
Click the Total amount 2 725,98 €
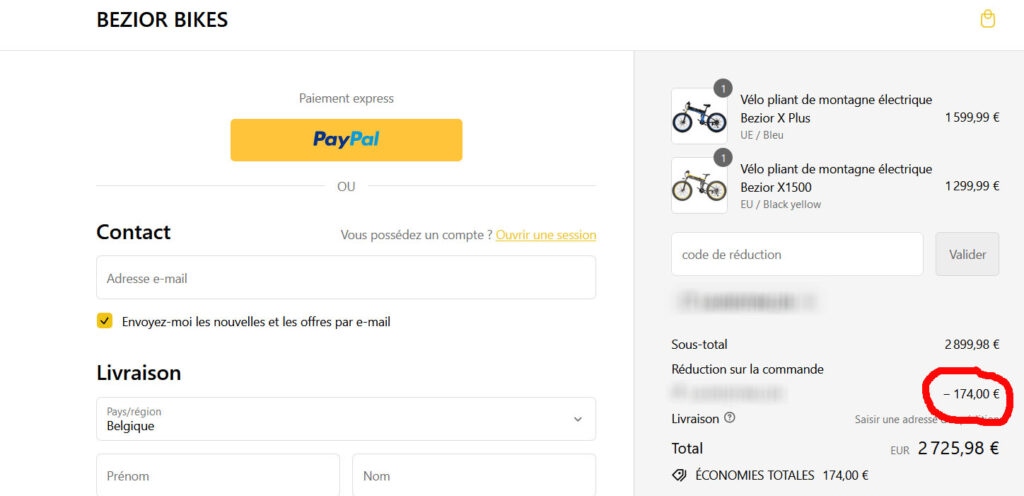pos(958,449)
